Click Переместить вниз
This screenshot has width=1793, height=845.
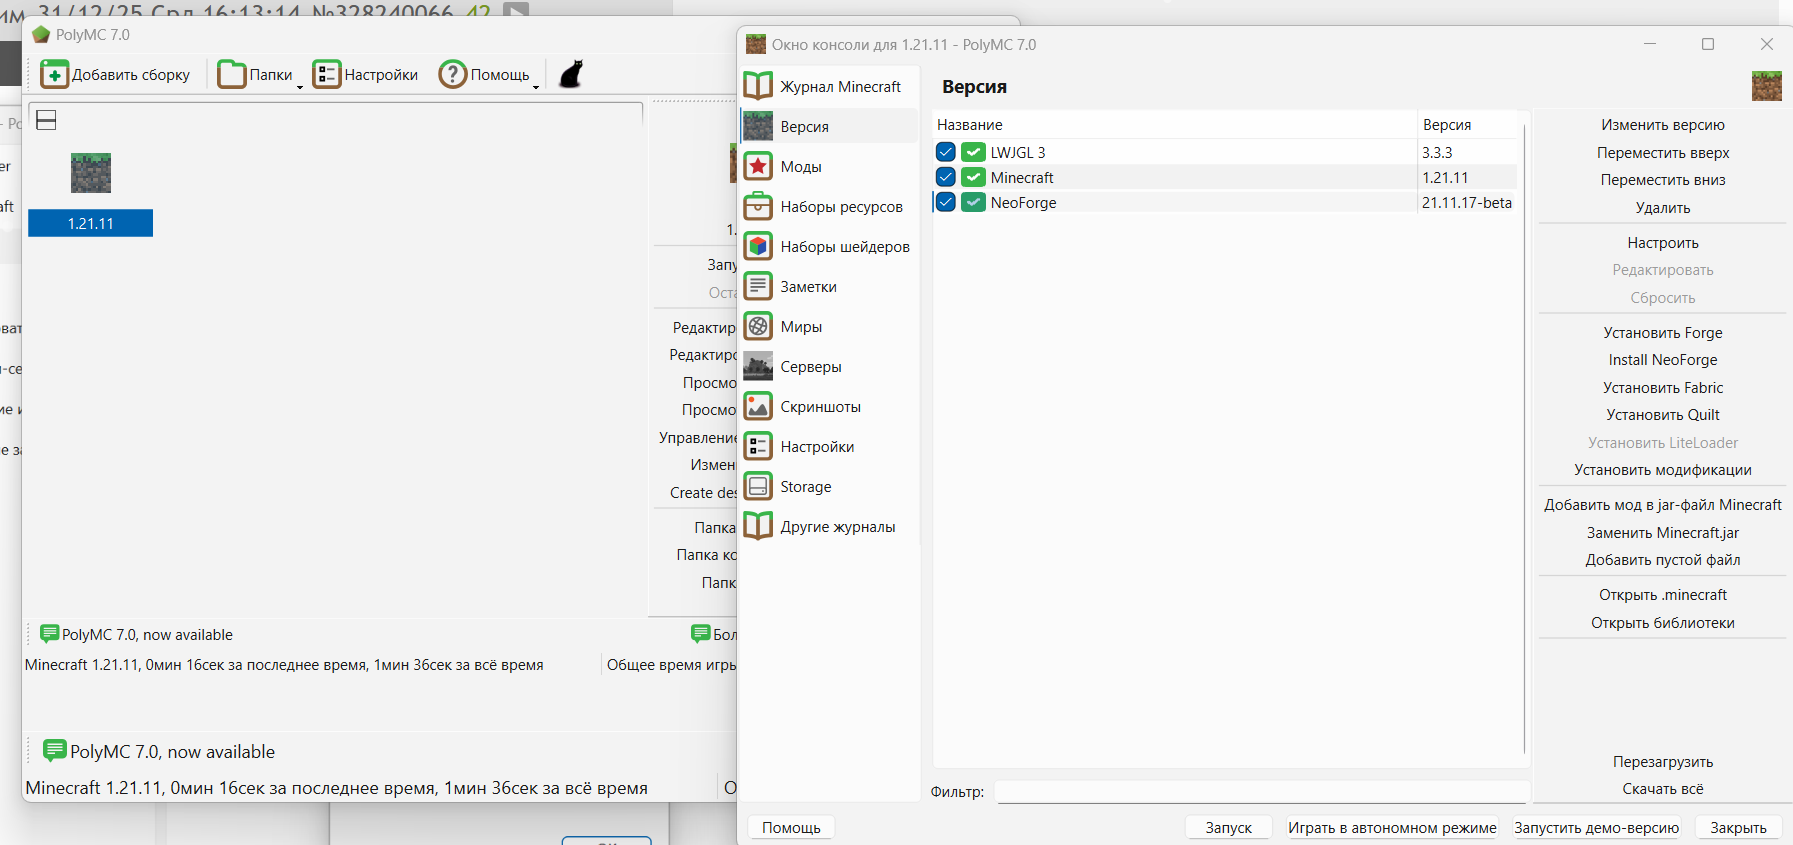pos(1662,180)
